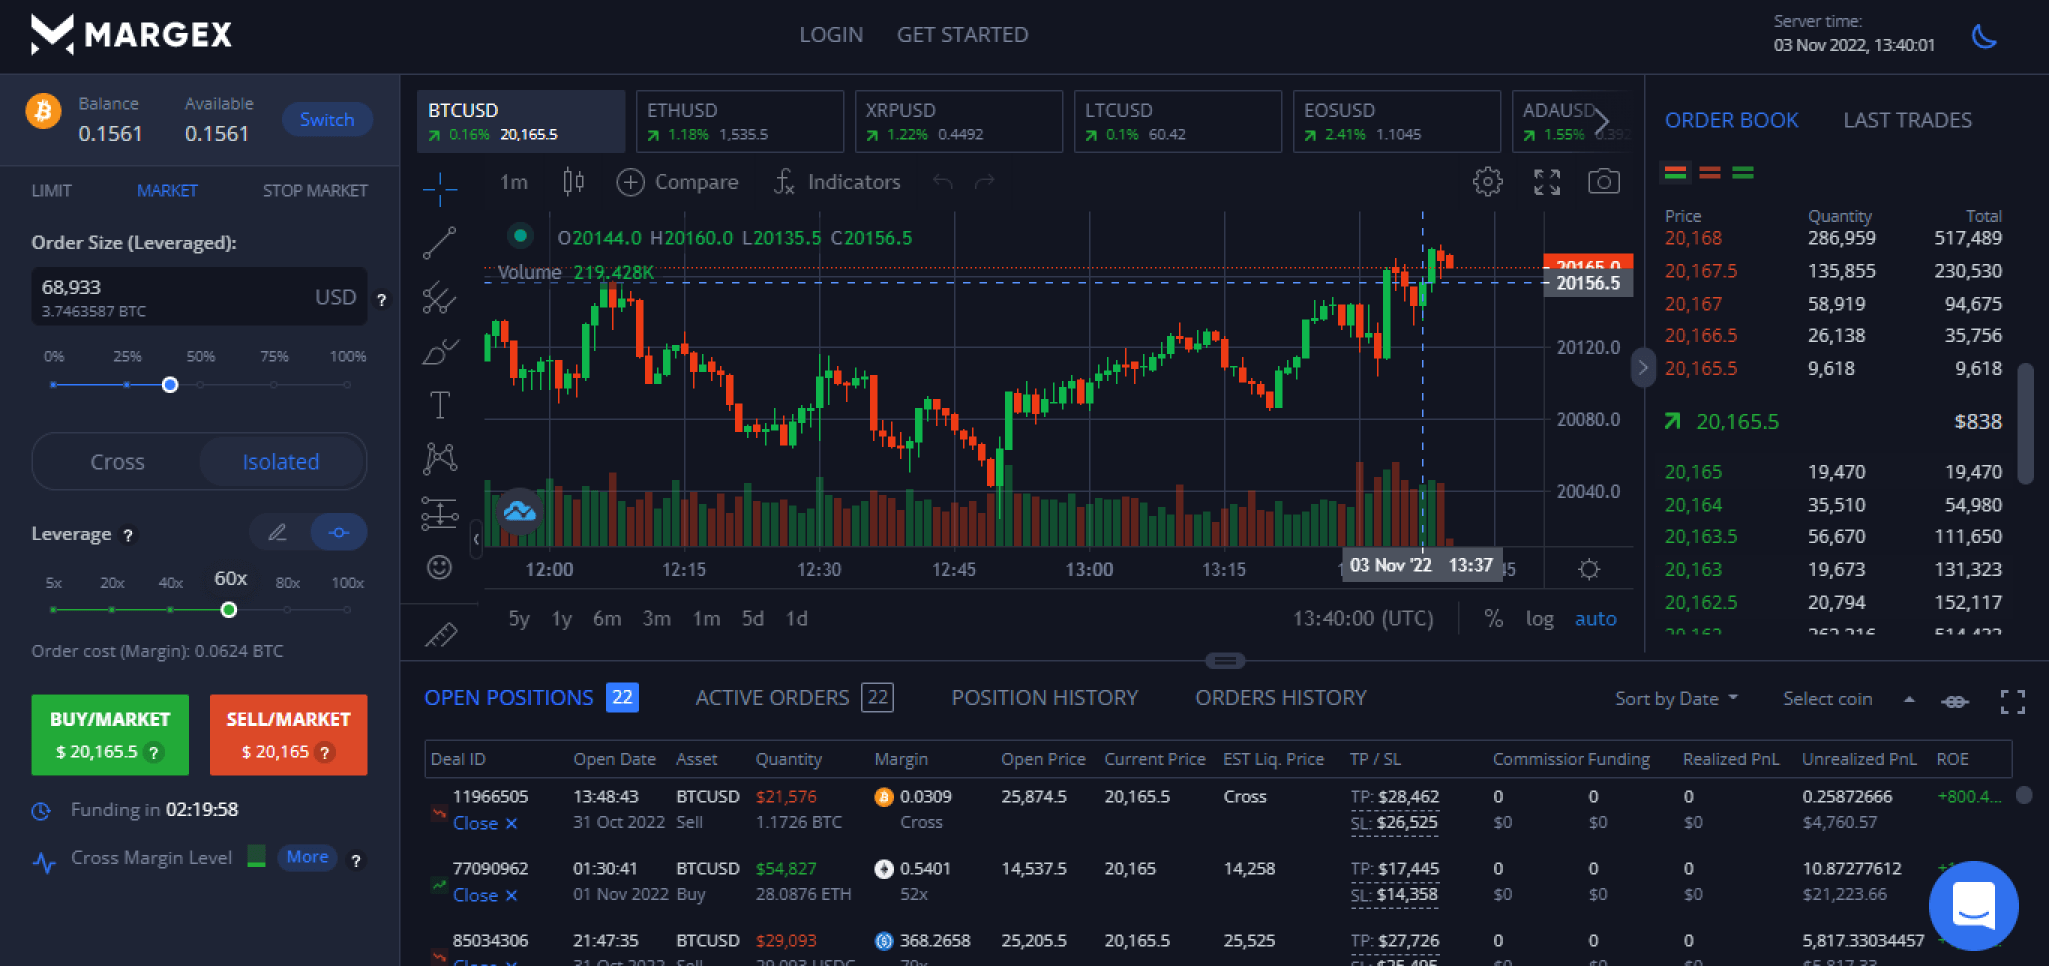Collapse the drawing toolbar arrow
This screenshot has height=967, width=2050.
click(476, 538)
